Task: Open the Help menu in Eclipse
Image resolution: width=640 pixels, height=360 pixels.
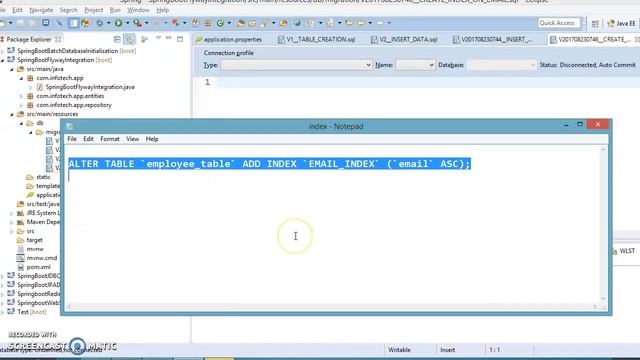Action: click(x=162, y=10)
